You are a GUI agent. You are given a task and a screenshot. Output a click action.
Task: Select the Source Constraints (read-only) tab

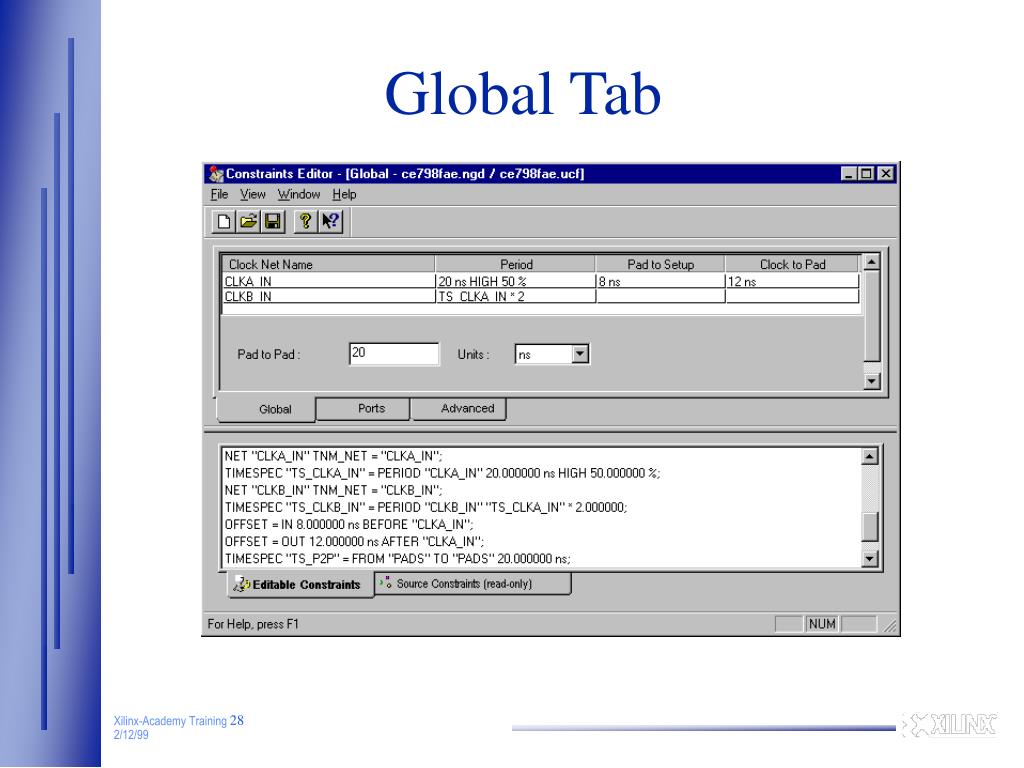point(473,583)
